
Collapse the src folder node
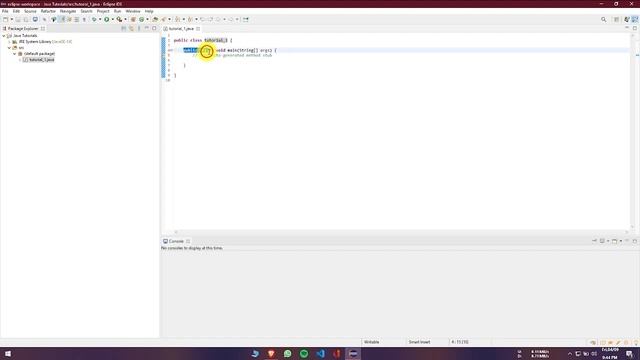[x=9, y=48]
